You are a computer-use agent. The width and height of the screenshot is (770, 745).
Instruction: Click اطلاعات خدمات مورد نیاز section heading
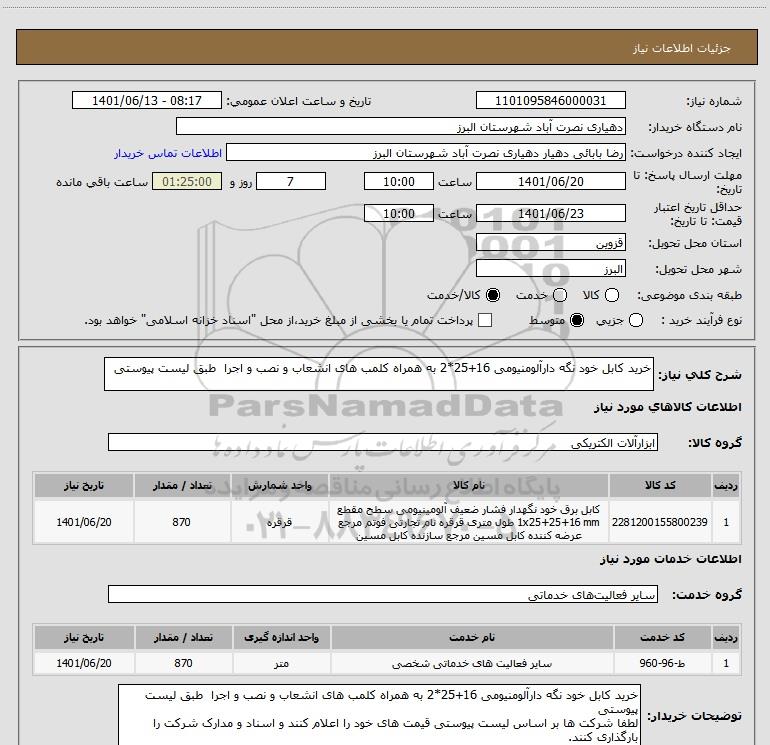tap(670, 559)
